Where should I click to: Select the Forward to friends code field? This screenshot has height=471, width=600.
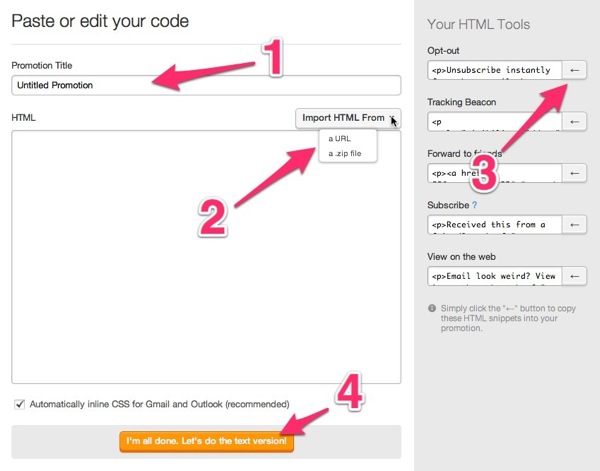click(x=494, y=173)
